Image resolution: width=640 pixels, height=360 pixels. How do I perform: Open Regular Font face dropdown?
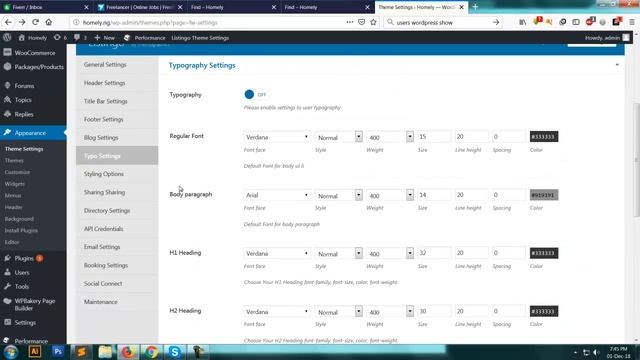tap(277, 137)
